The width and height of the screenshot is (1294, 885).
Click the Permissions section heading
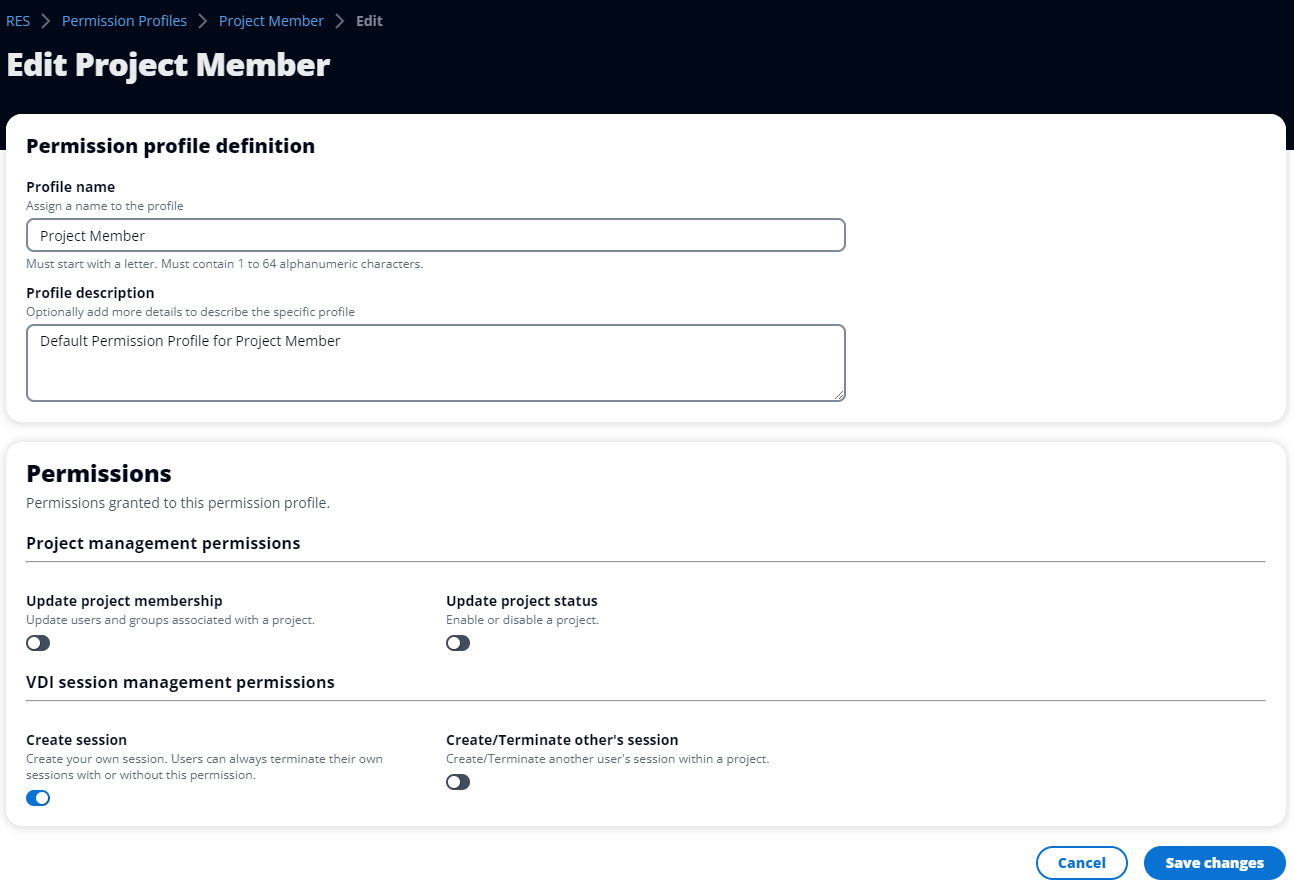(98, 473)
